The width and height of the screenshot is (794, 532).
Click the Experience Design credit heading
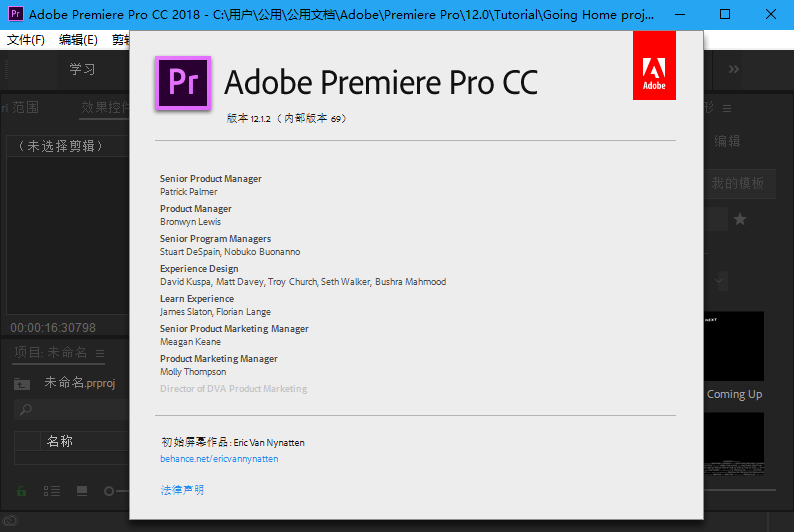pyautogui.click(x=199, y=269)
